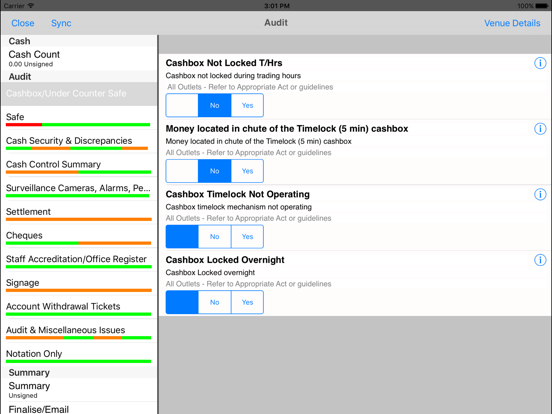The width and height of the screenshot is (552, 414).
Task: Click the Cashbox Timelock Not Operating heading
Action: coord(238,194)
